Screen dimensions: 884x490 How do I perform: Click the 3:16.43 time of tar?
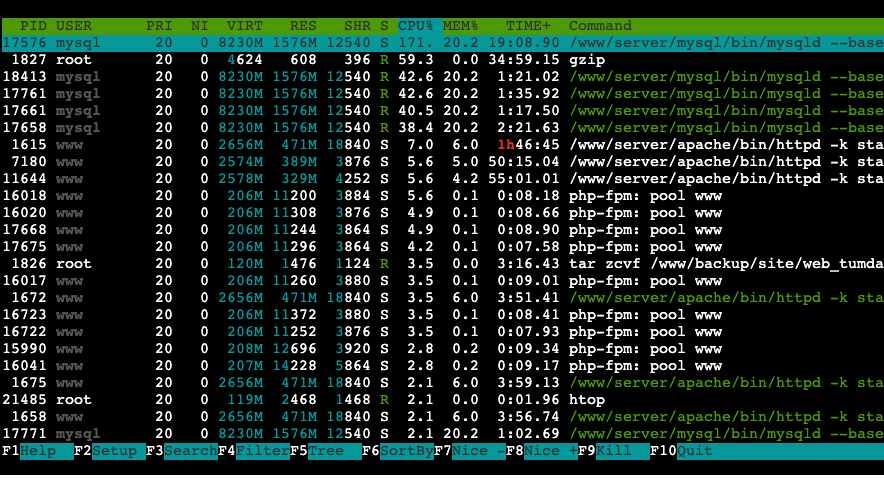528,264
